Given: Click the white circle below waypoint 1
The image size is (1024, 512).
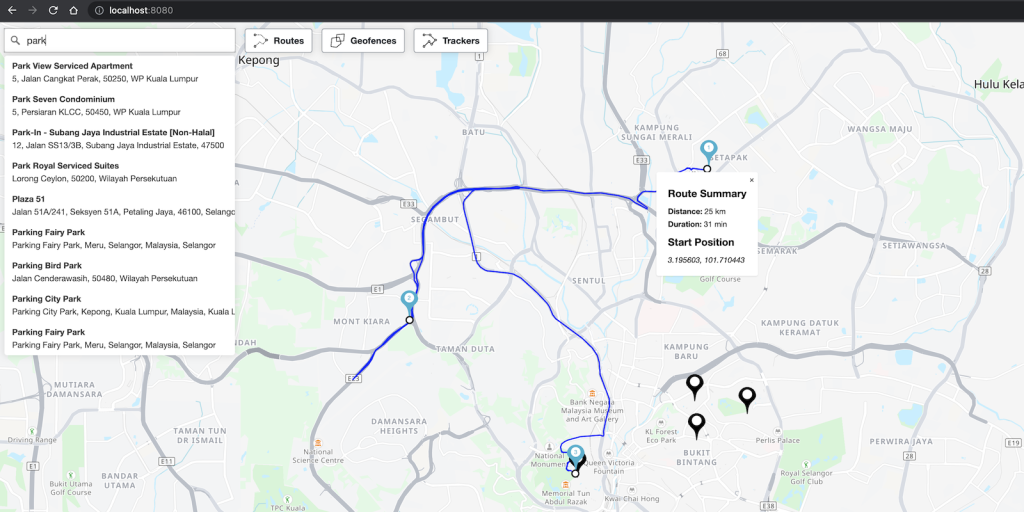Looking at the screenshot, I should coord(707,169).
